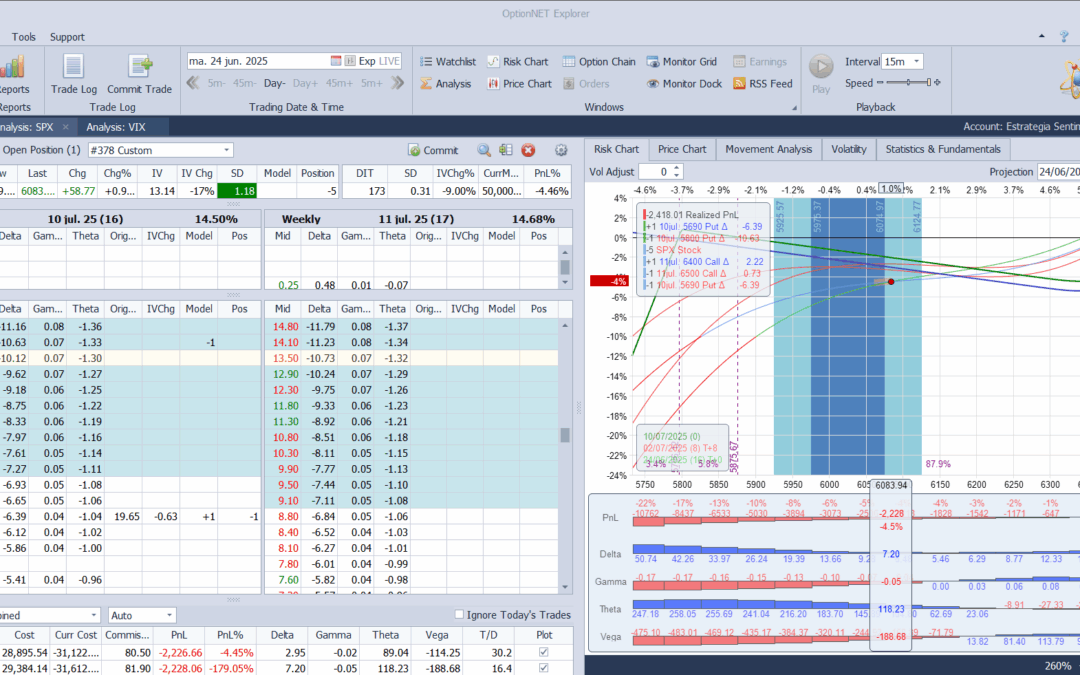Open the RSS Feed window
This screenshot has width=1080, height=675.
762,83
